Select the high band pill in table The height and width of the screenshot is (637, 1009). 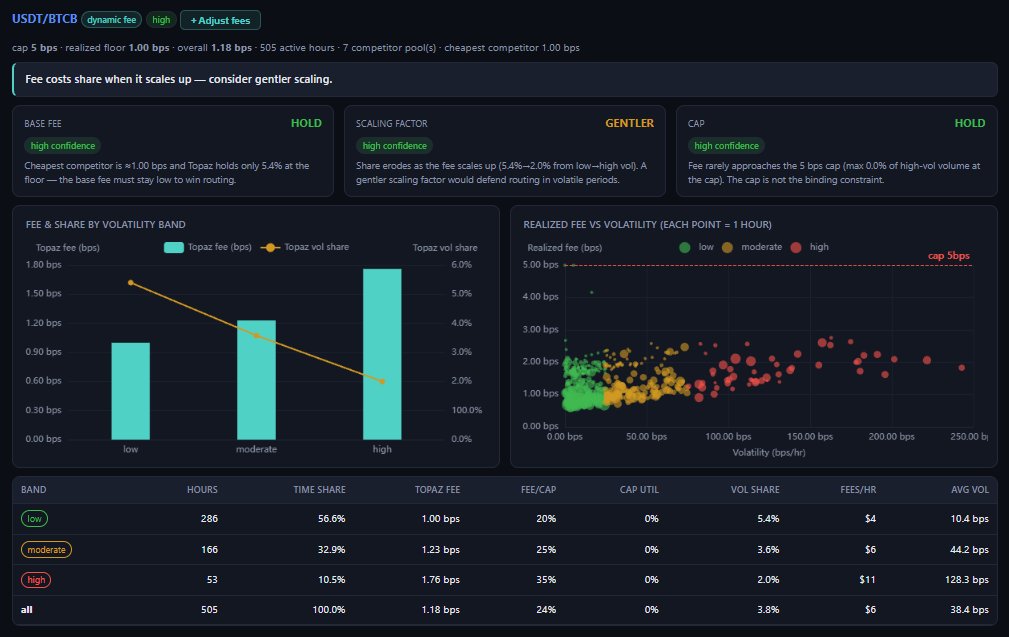point(36,580)
